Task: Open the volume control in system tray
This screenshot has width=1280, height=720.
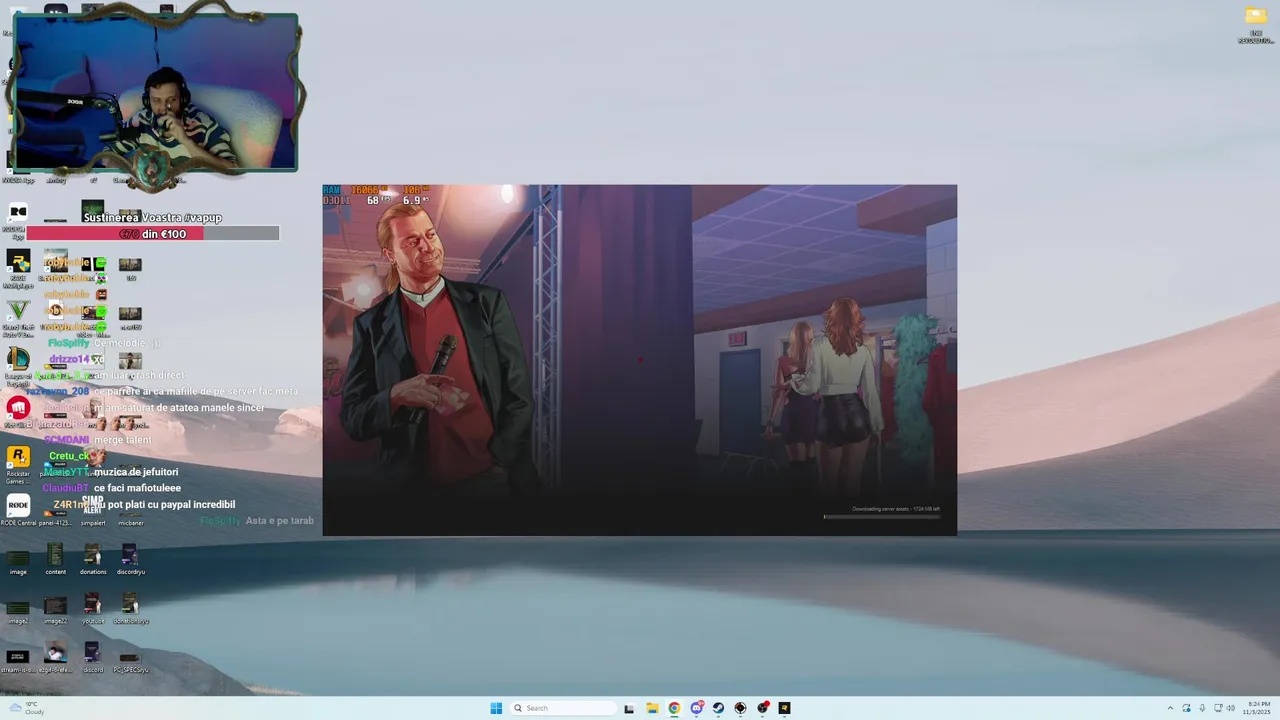Action: (1230, 708)
